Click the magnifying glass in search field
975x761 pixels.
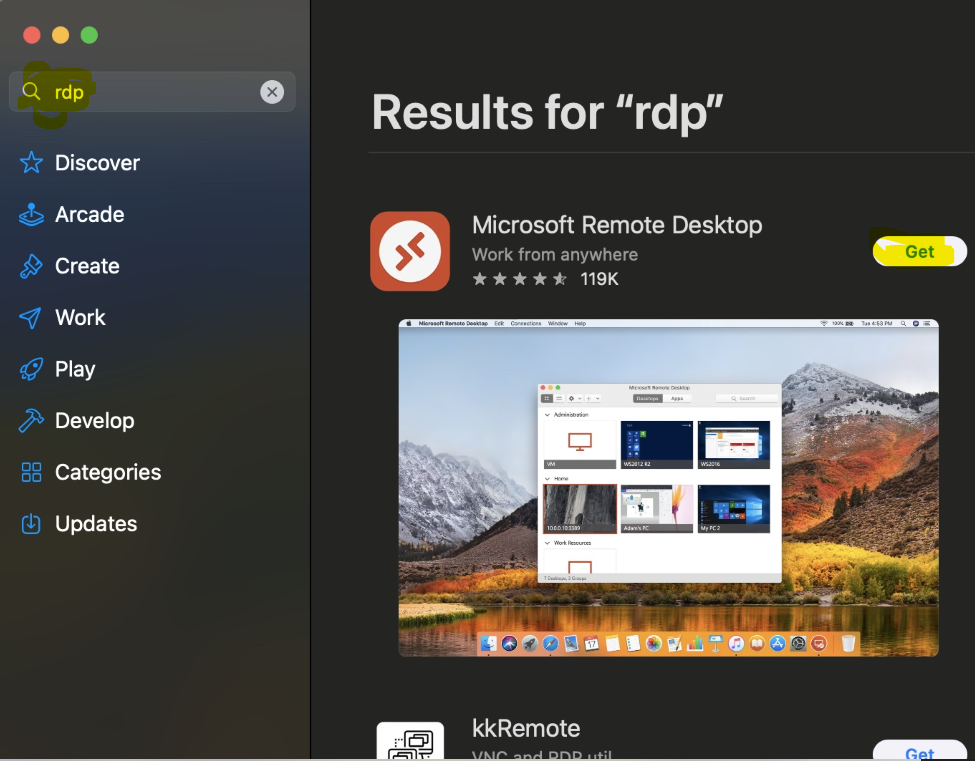[x=32, y=92]
